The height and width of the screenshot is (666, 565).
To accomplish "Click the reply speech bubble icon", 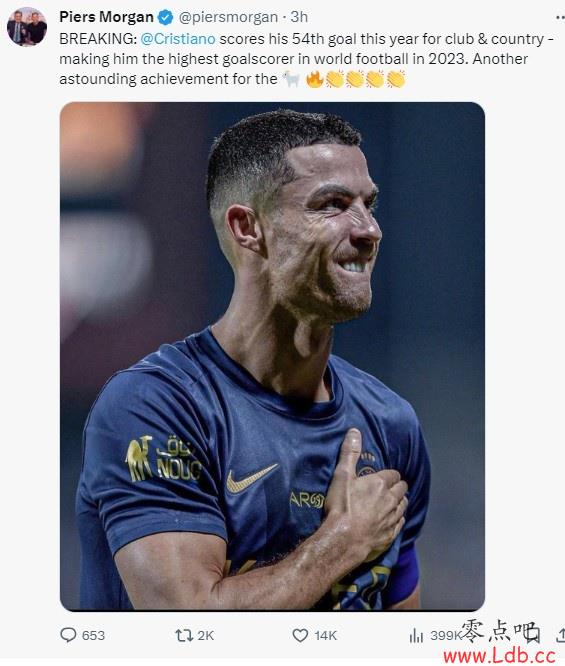I will tap(68, 635).
